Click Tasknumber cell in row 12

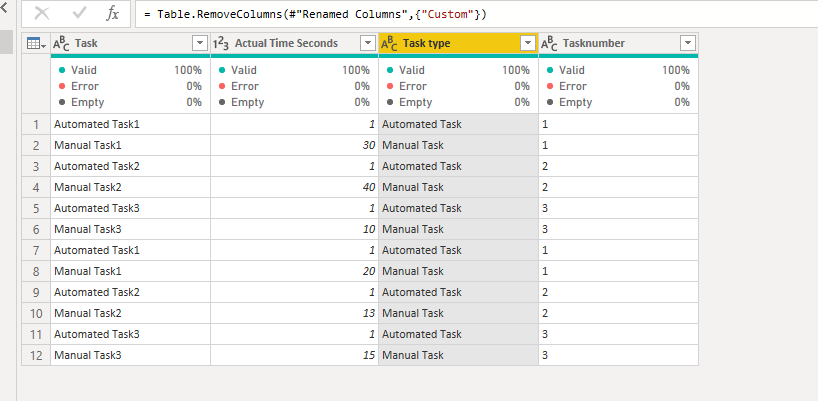(619, 355)
